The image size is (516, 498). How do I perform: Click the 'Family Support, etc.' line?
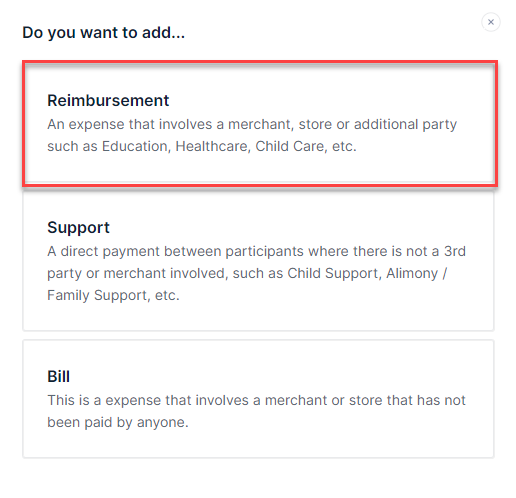[113, 295]
